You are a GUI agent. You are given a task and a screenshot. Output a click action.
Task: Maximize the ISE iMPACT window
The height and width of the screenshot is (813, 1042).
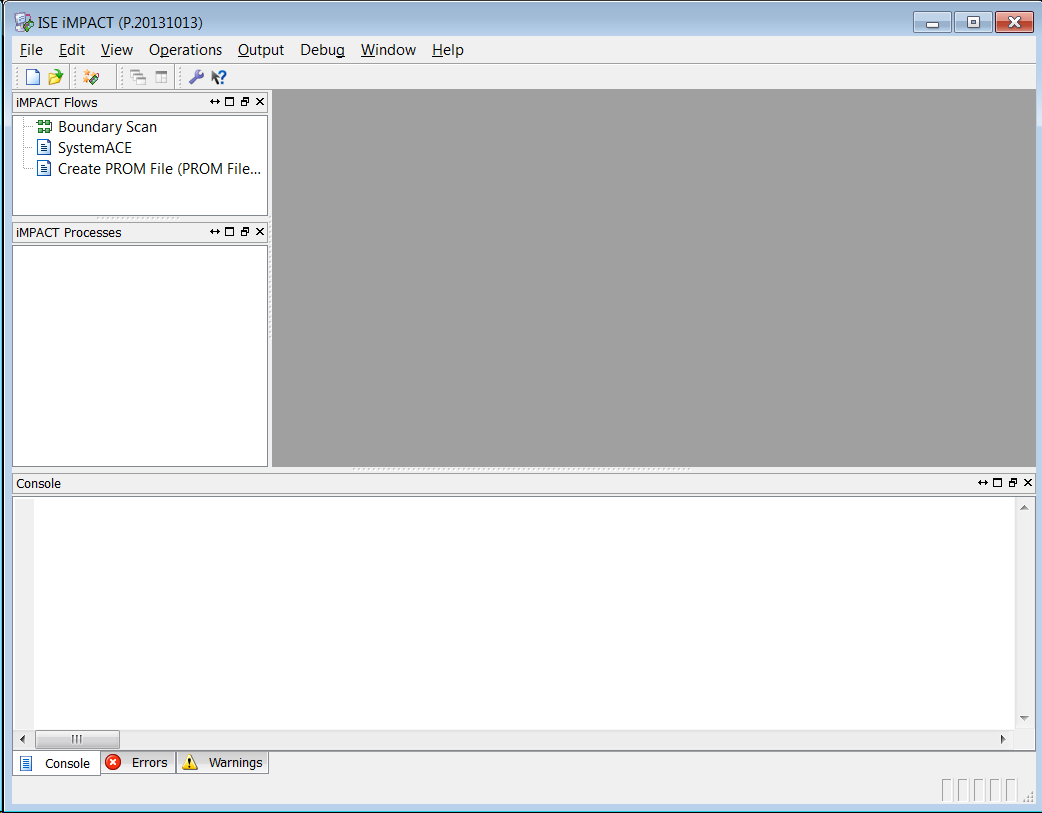[x=973, y=22]
